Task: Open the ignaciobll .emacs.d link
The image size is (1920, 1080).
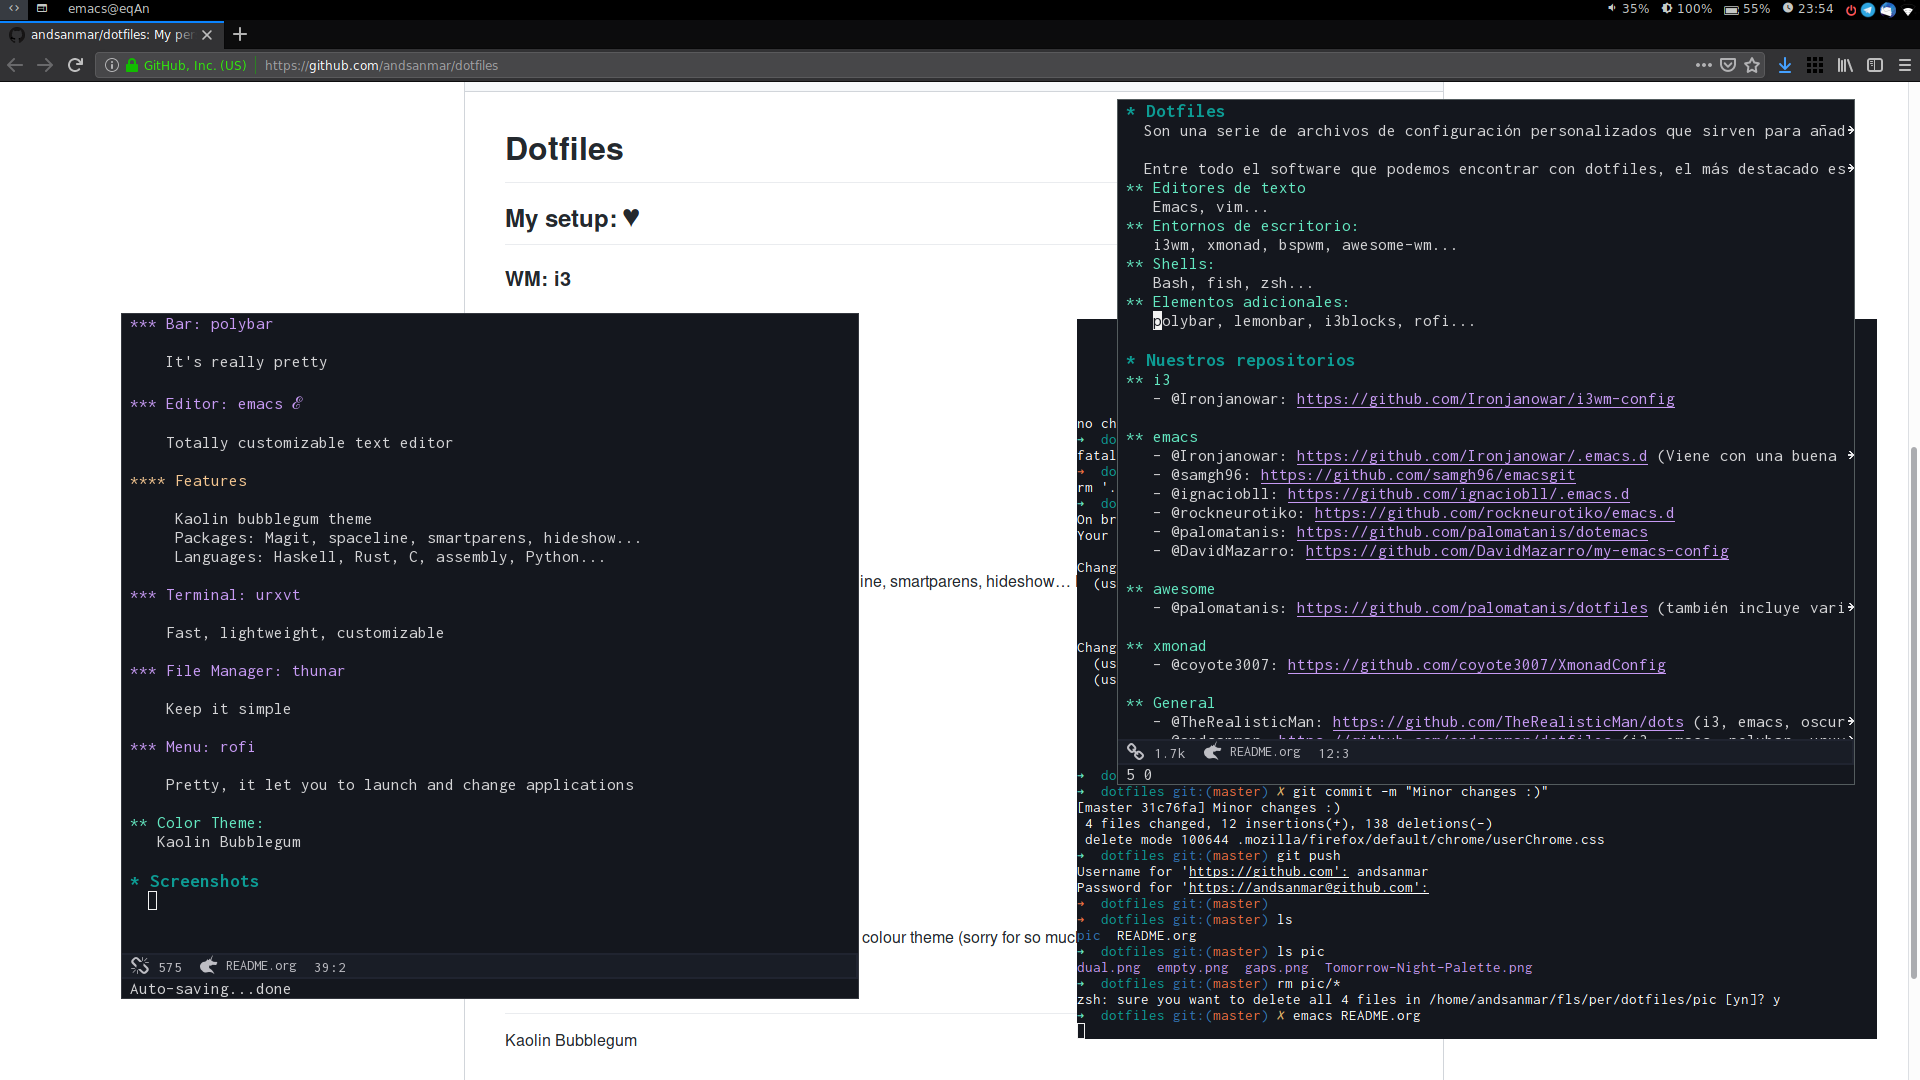Action: (1458, 494)
